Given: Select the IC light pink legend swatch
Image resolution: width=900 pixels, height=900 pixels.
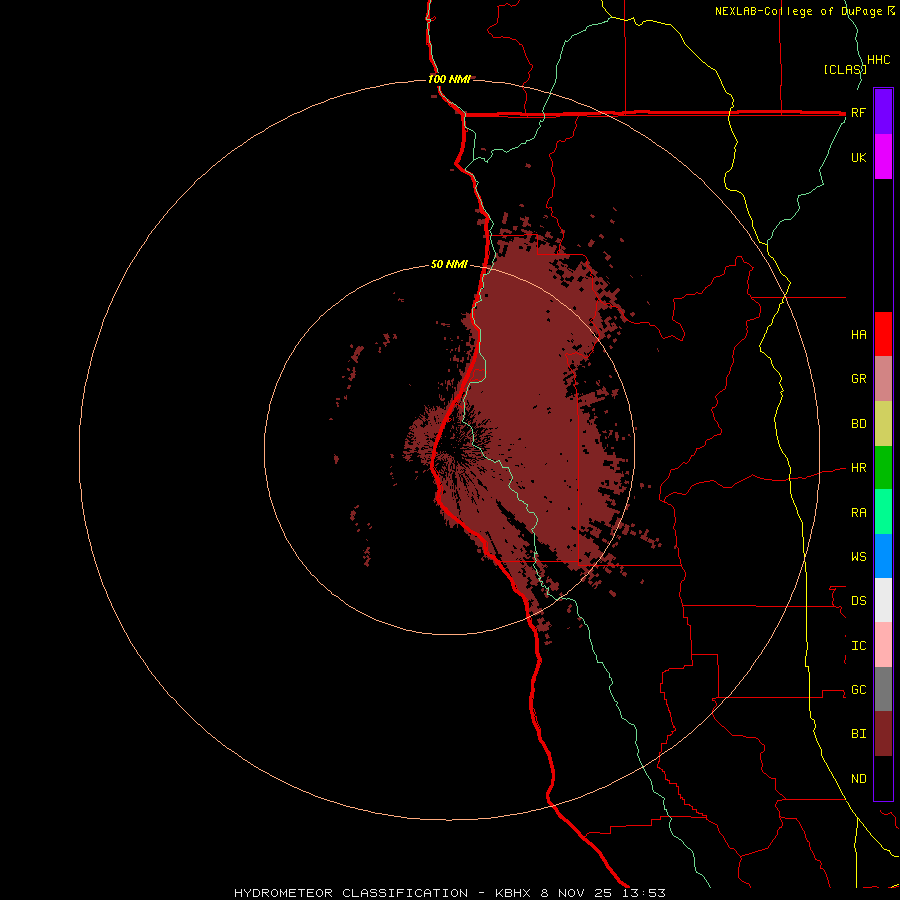Looking at the screenshot, I should point(883,645).
